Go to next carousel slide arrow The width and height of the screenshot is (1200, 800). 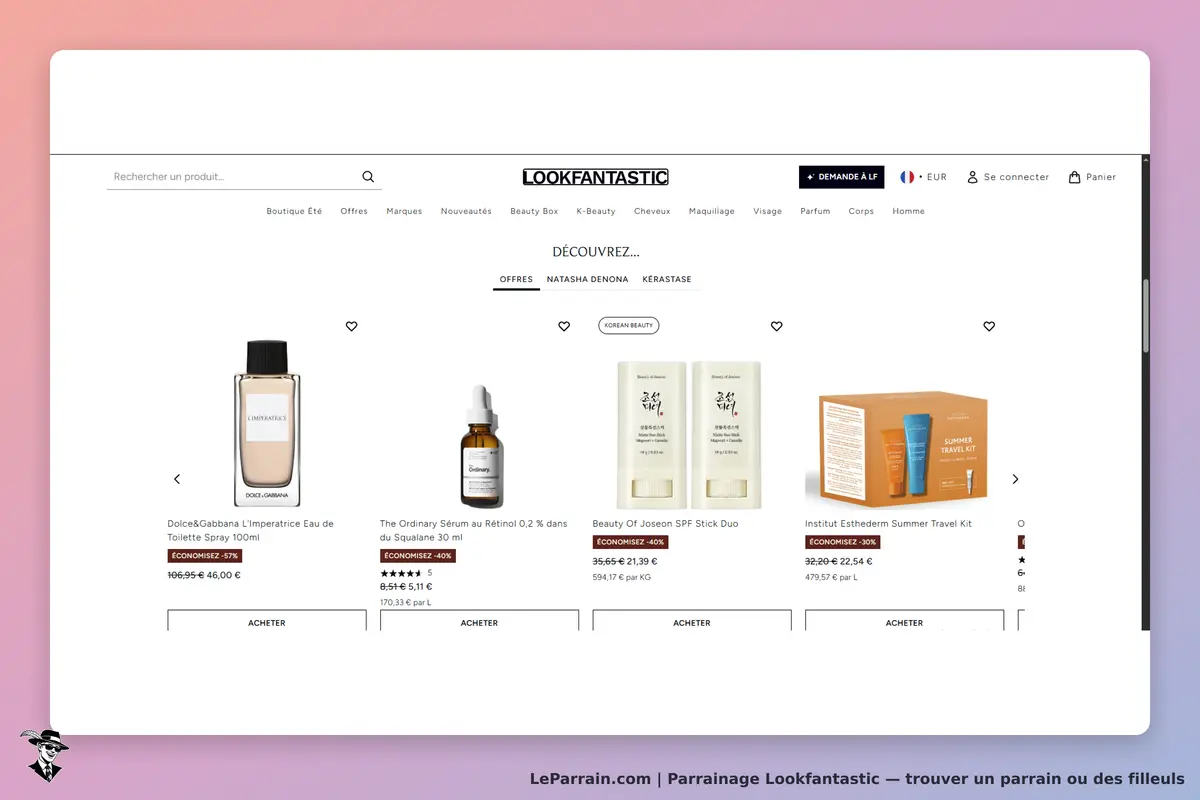tap(1015, 479)
